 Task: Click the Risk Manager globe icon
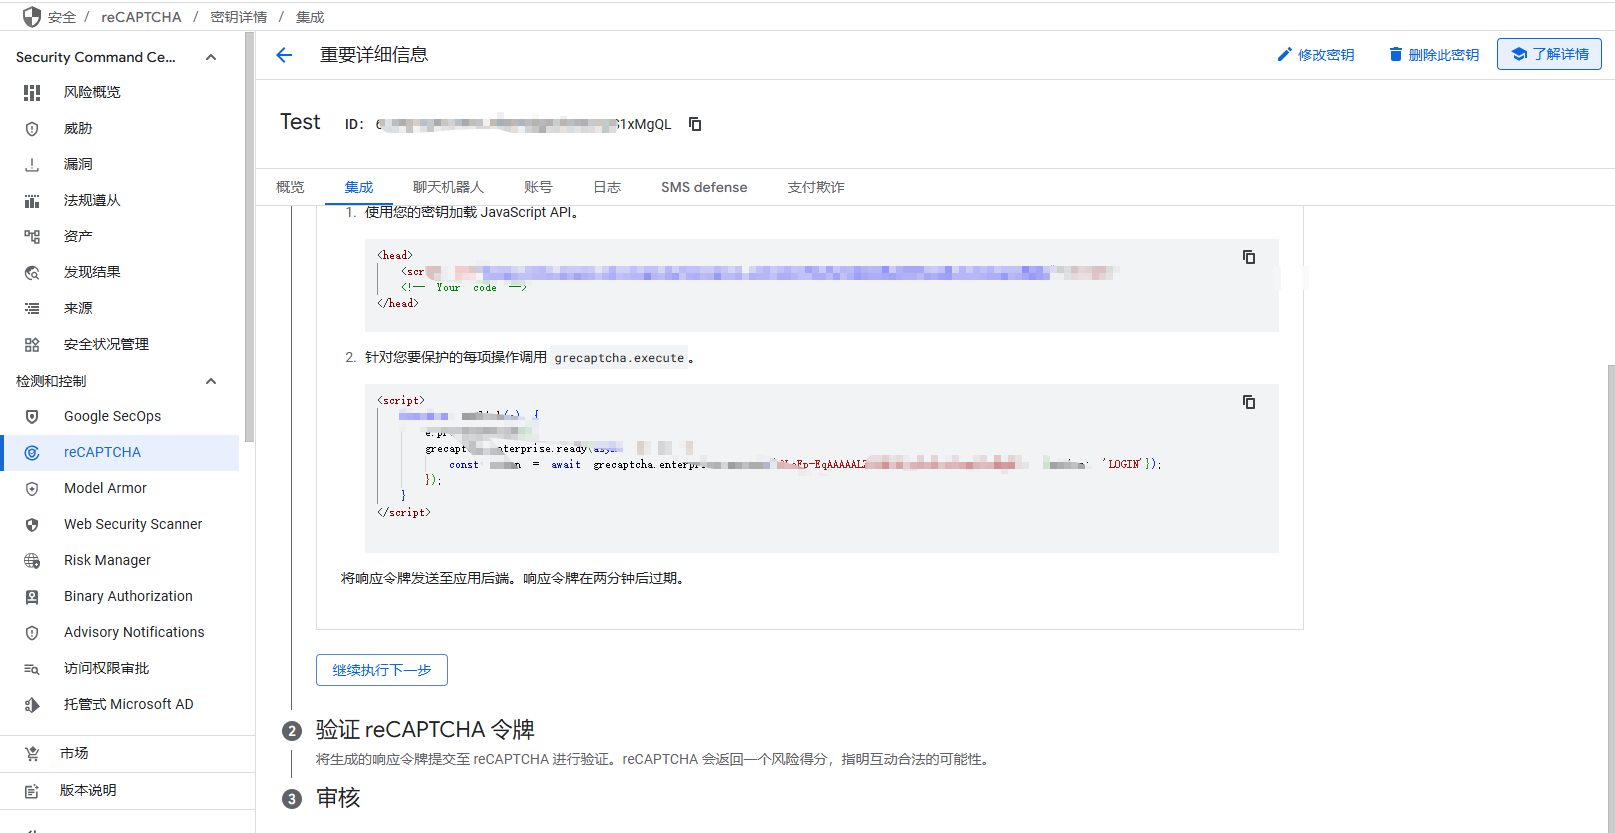[x=32, y=560]
